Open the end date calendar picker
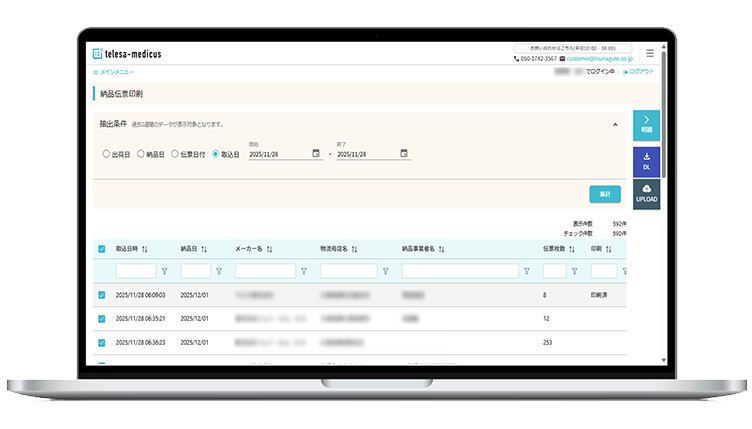This screenshot has width=752, height=429. [x=404, y=154]
